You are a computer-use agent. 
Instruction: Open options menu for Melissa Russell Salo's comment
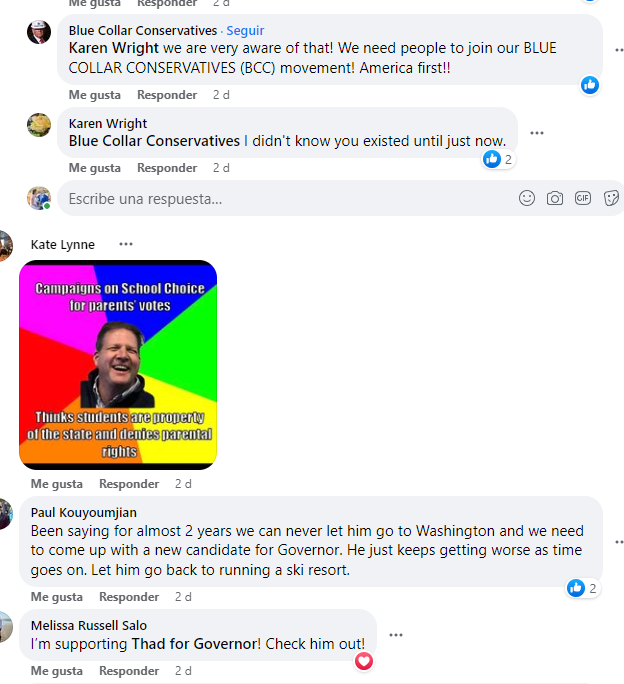point(396,635)
